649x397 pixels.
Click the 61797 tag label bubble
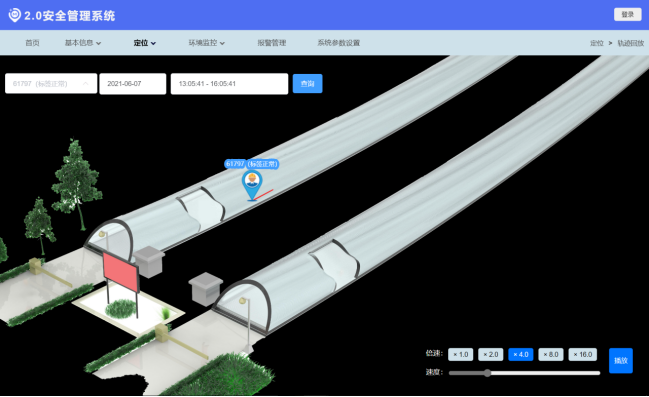(252, 164)
